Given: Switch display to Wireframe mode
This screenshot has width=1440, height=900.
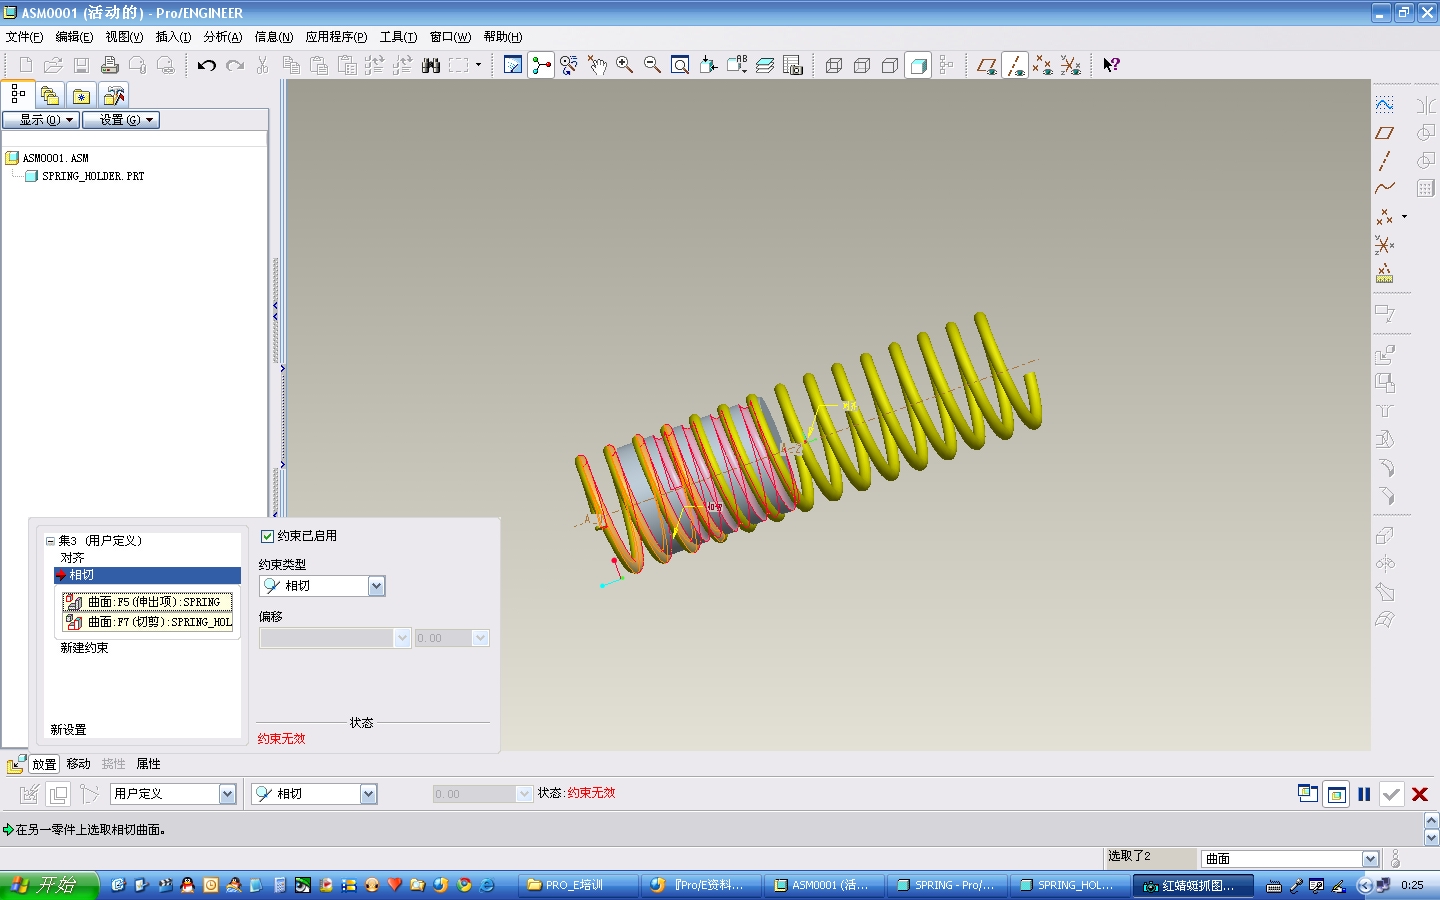Looking at the screenshot, I should click(834, 65).
